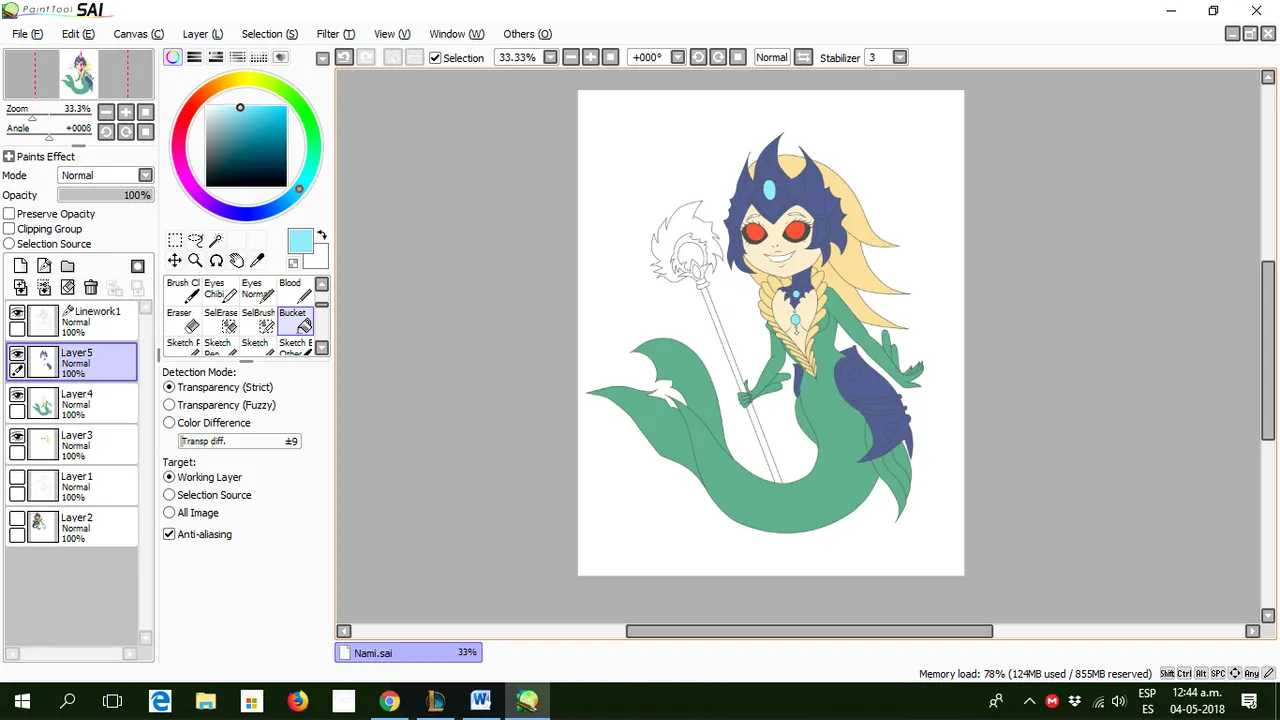Select the Hand pan tool
The image size is (1280, 720).
pos(237,261)
